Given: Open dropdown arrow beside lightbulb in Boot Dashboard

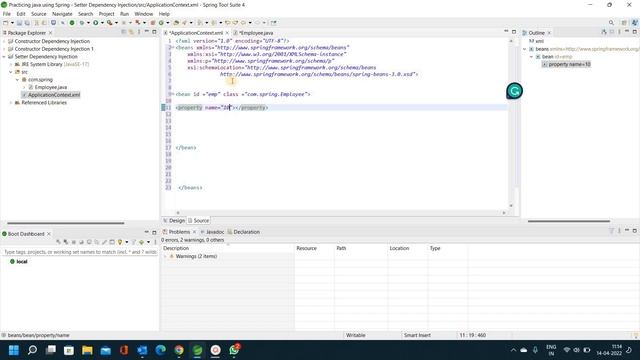Looking at the screenshot, I should coord(127,242).
